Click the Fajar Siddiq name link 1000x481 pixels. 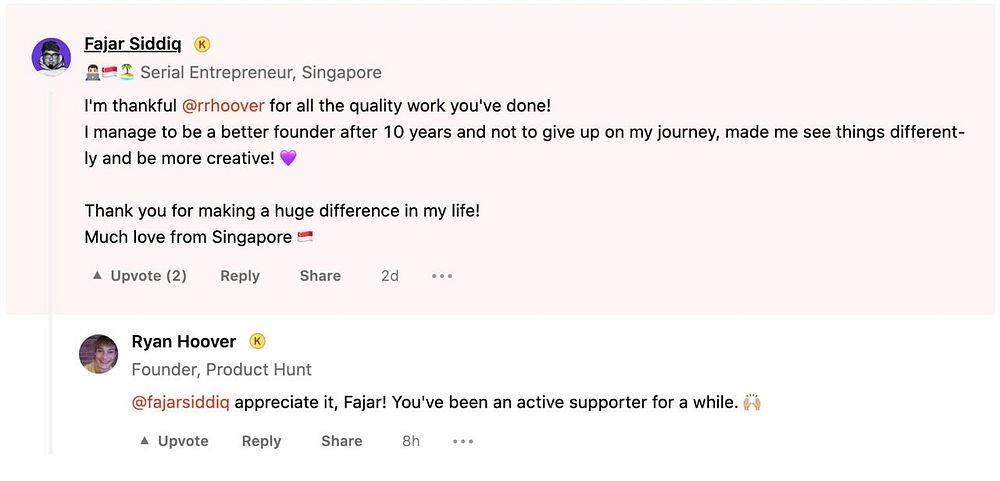[133, 44]
